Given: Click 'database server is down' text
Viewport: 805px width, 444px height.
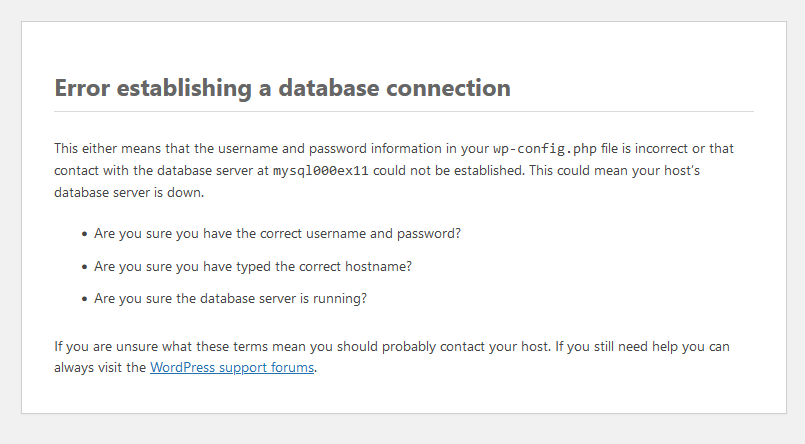Looking at the screenshot, I should pyautogui.click(x=129, y=192).
